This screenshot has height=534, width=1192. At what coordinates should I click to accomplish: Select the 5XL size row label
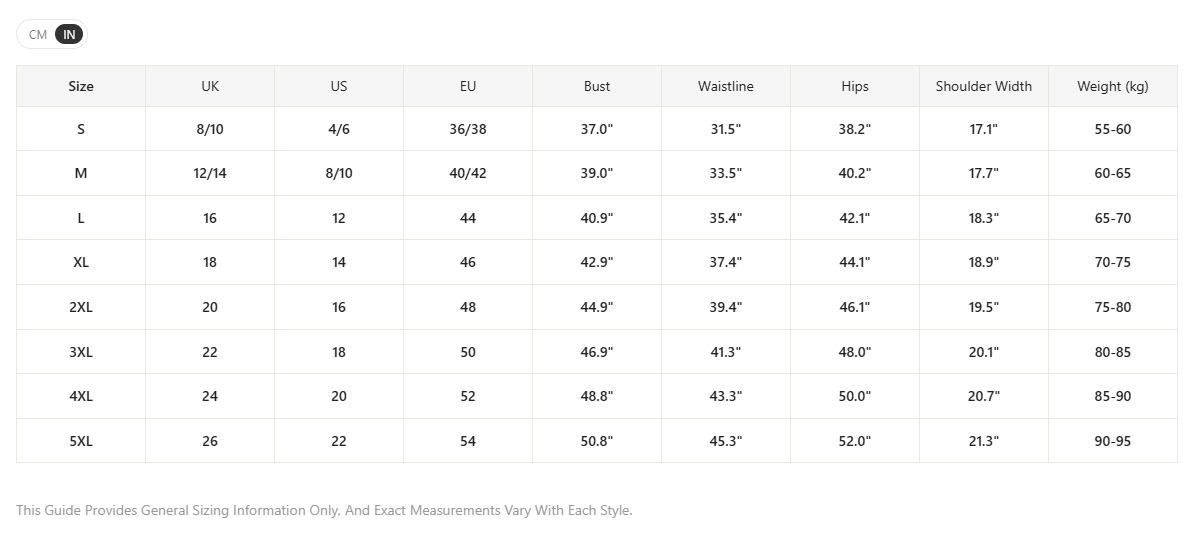point(81,441)
